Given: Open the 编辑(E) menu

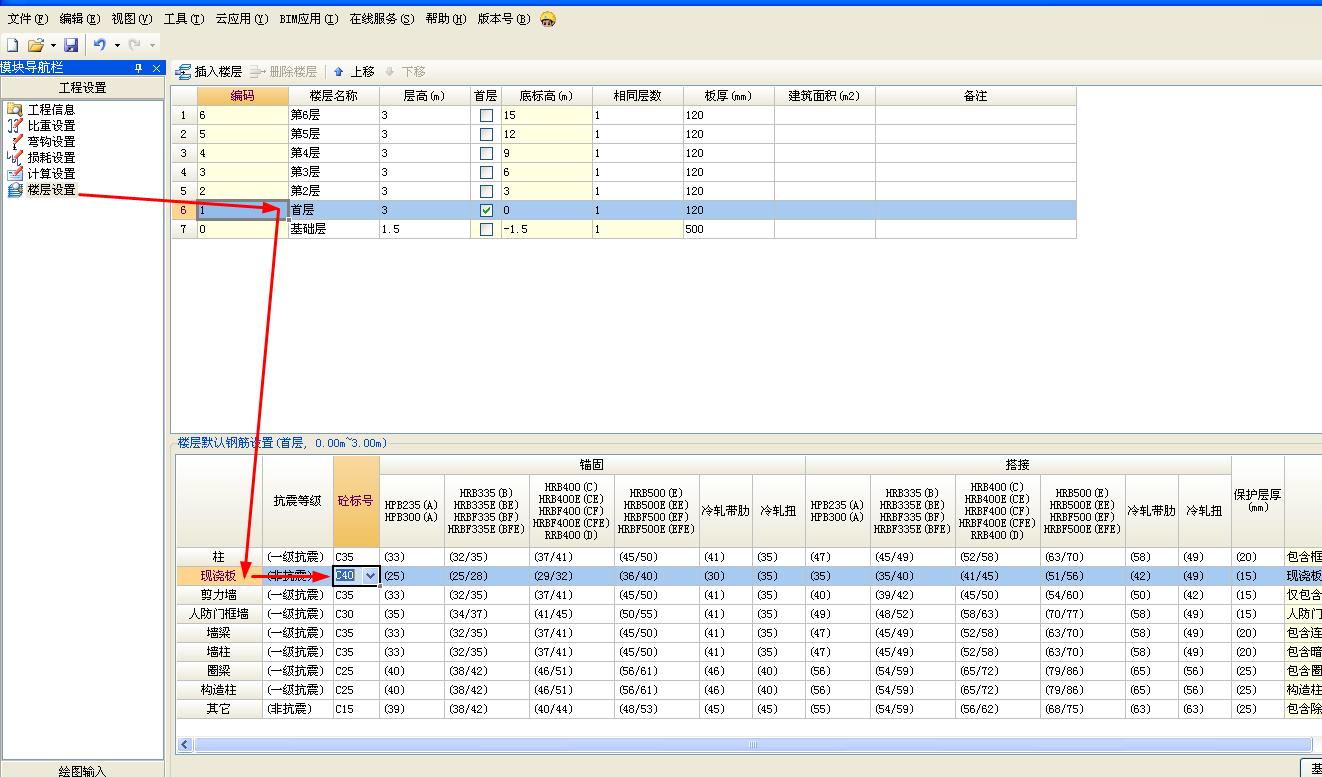Looking at the screenshot, I should pyautogui.click(x=79, y=19).
